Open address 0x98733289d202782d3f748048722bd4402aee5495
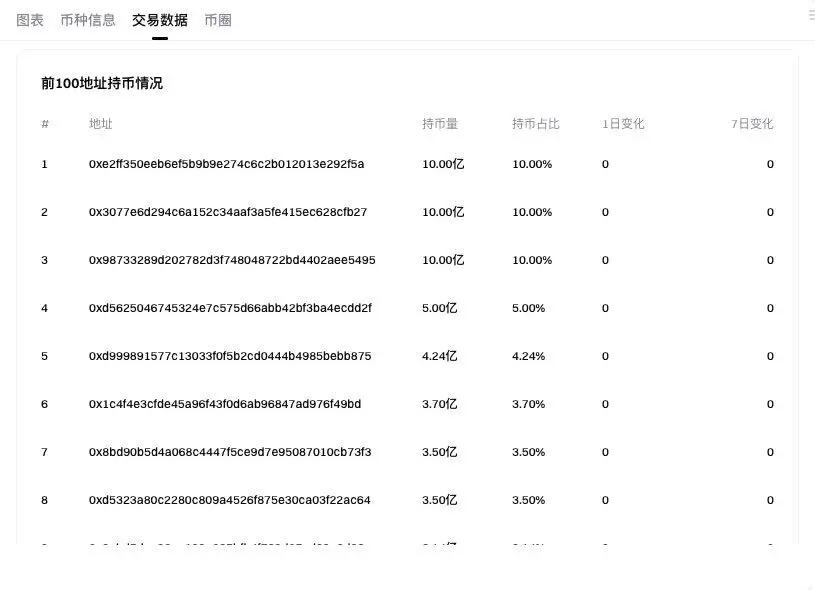The width and height of the screenshot is (815, 590). (x=232, y=260)
